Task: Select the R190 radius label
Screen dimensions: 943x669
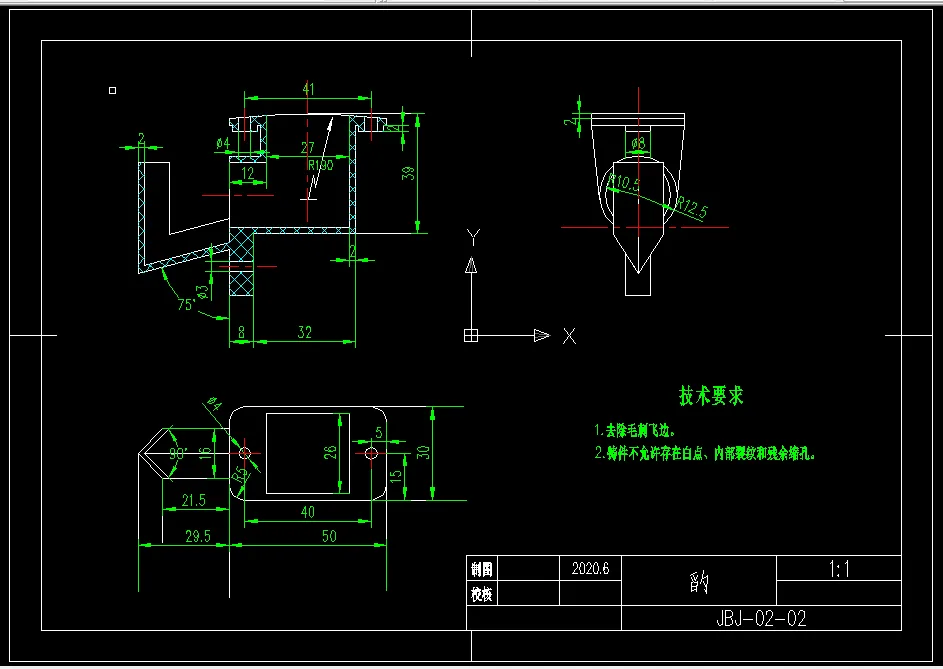Action: point(321,165)
